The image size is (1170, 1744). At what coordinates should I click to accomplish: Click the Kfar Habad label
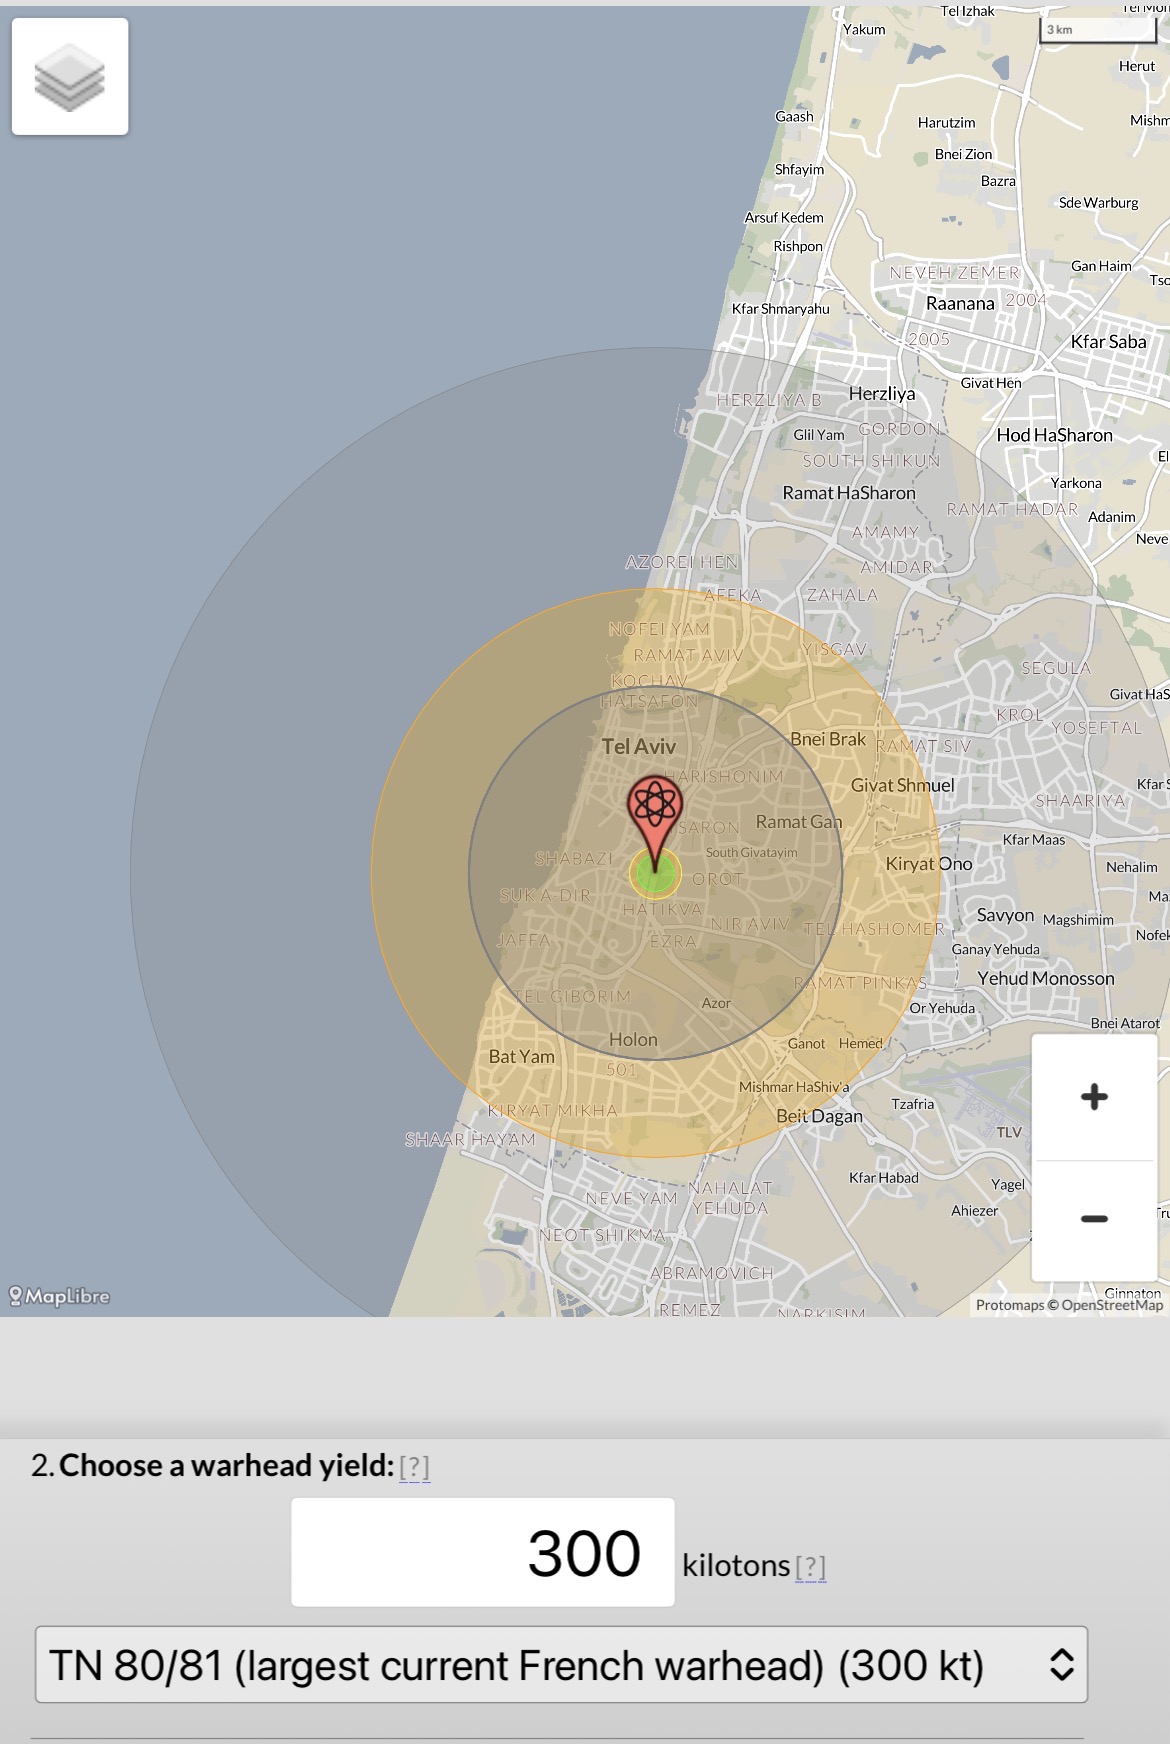[883, 1177]
